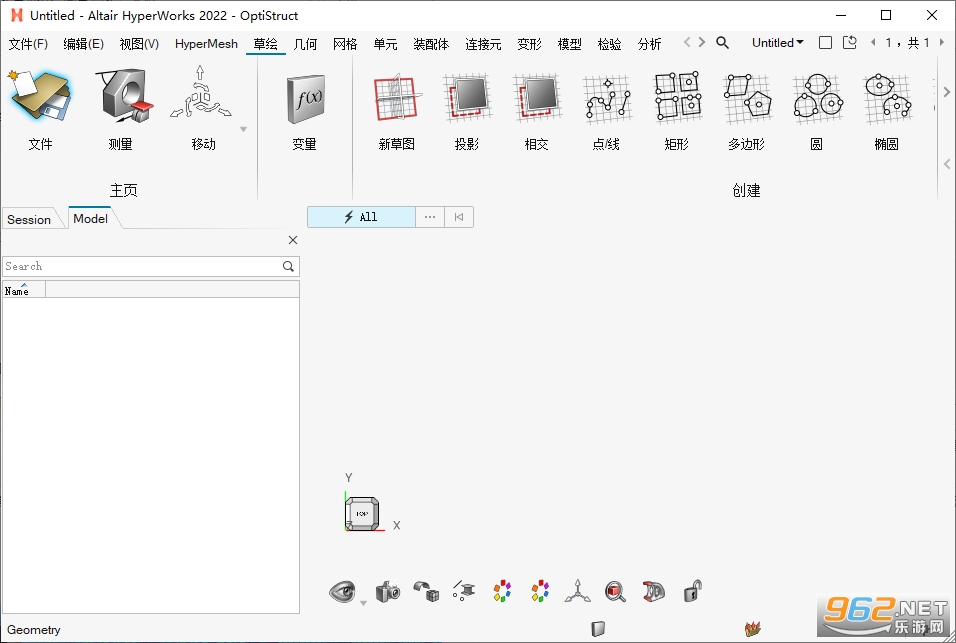The height and width of the screenshot is (643, 956).
Task: Switch to the 变形 morph ribbon tab
Action: [x=529, y=44]
